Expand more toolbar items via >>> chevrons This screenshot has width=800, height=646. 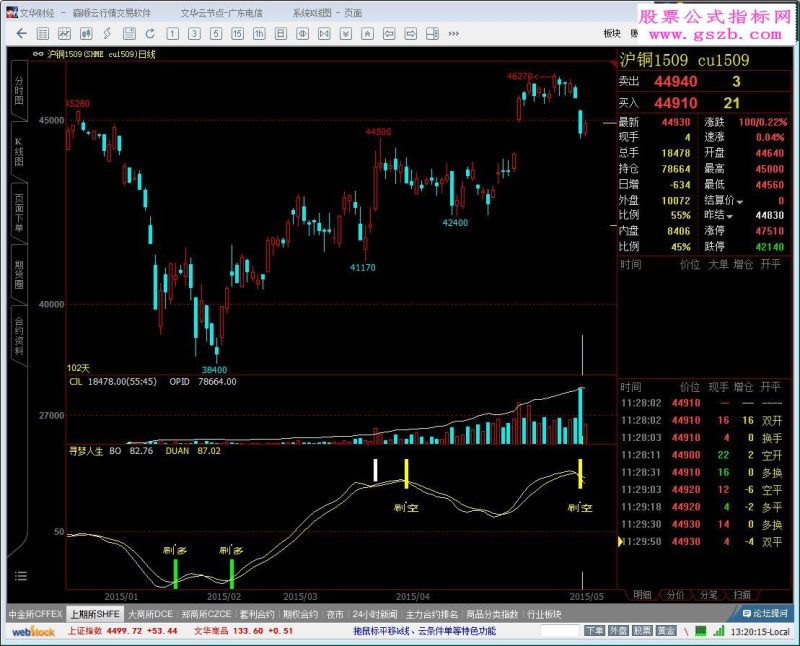coord(454,34)
